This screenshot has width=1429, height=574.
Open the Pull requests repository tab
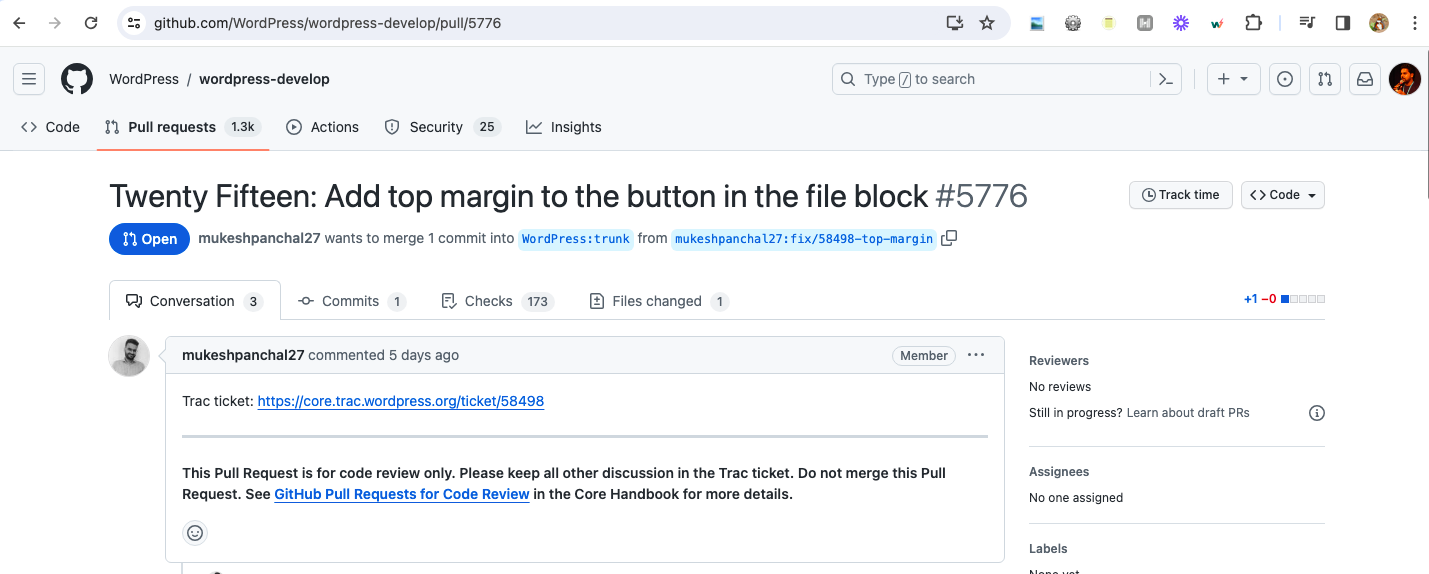pyautogui.click(x=183, y=127)
